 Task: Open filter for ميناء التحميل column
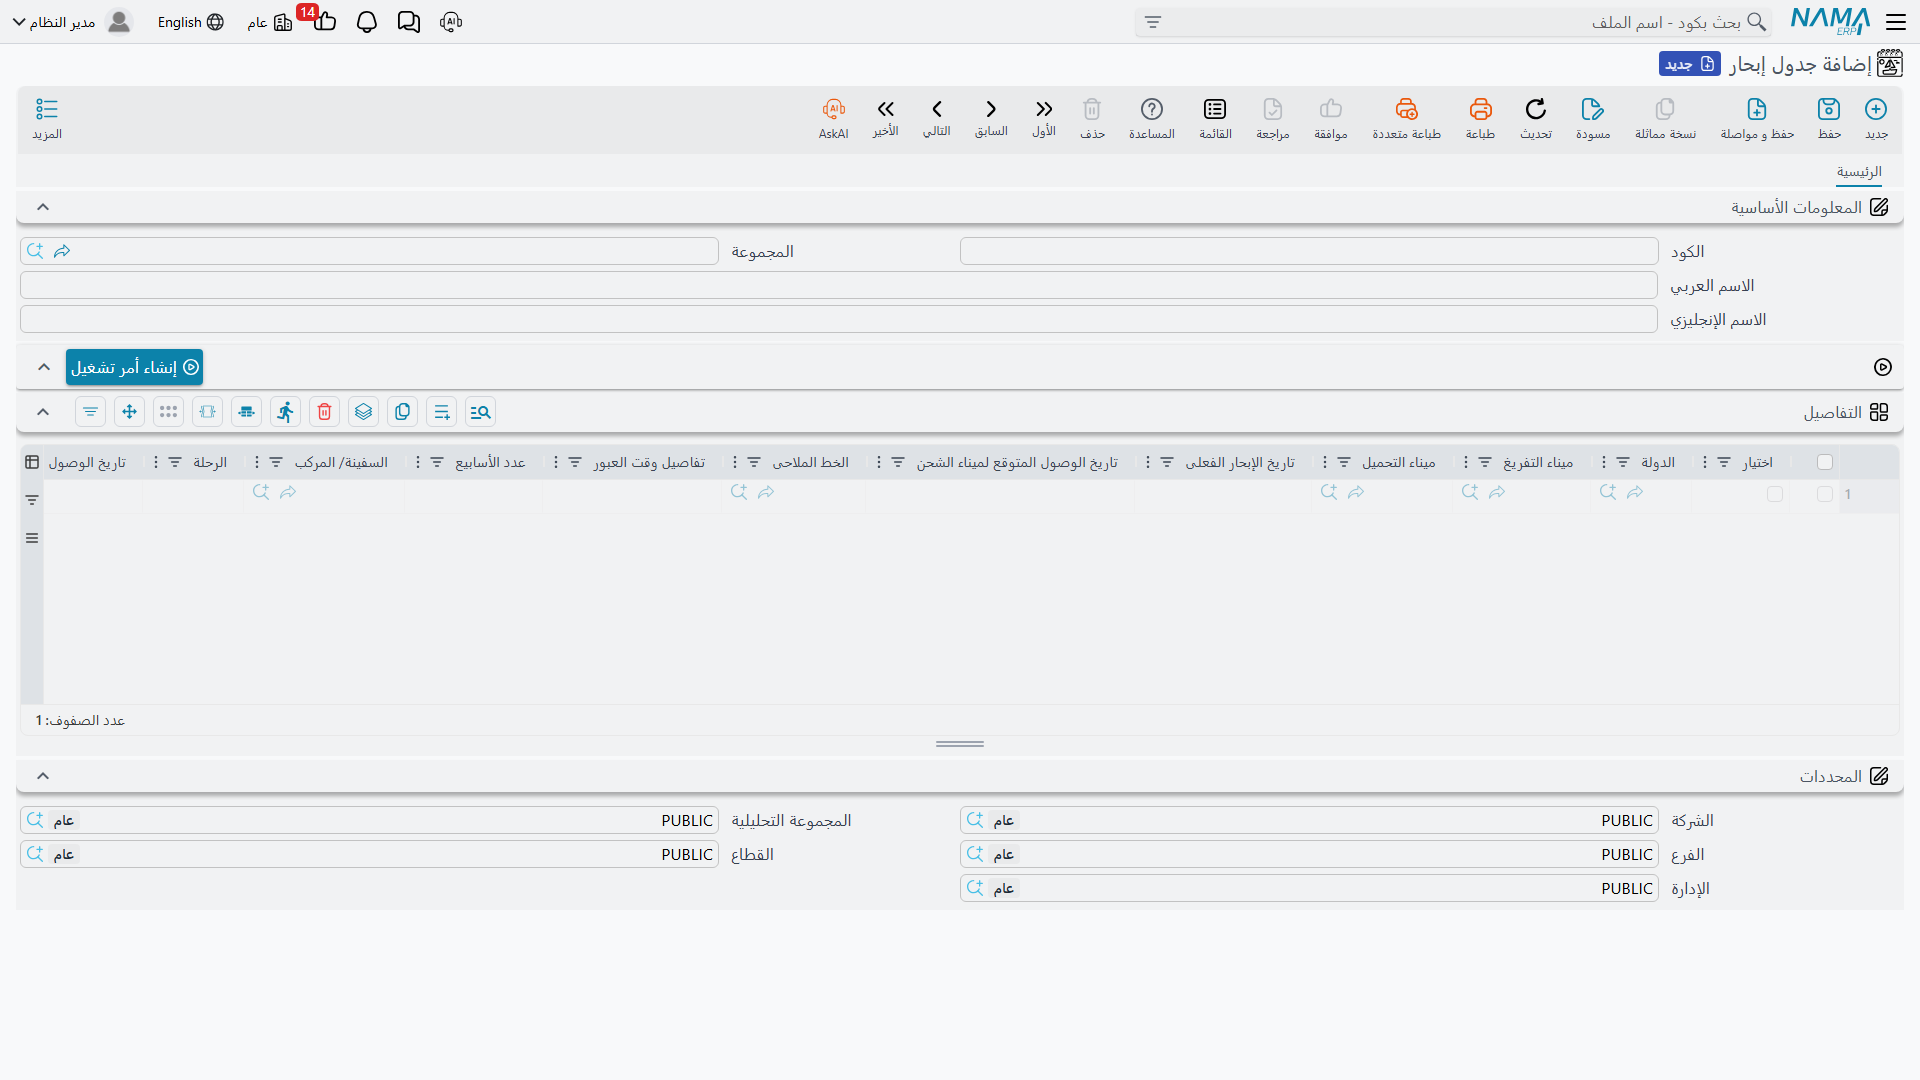[1344, 462]
